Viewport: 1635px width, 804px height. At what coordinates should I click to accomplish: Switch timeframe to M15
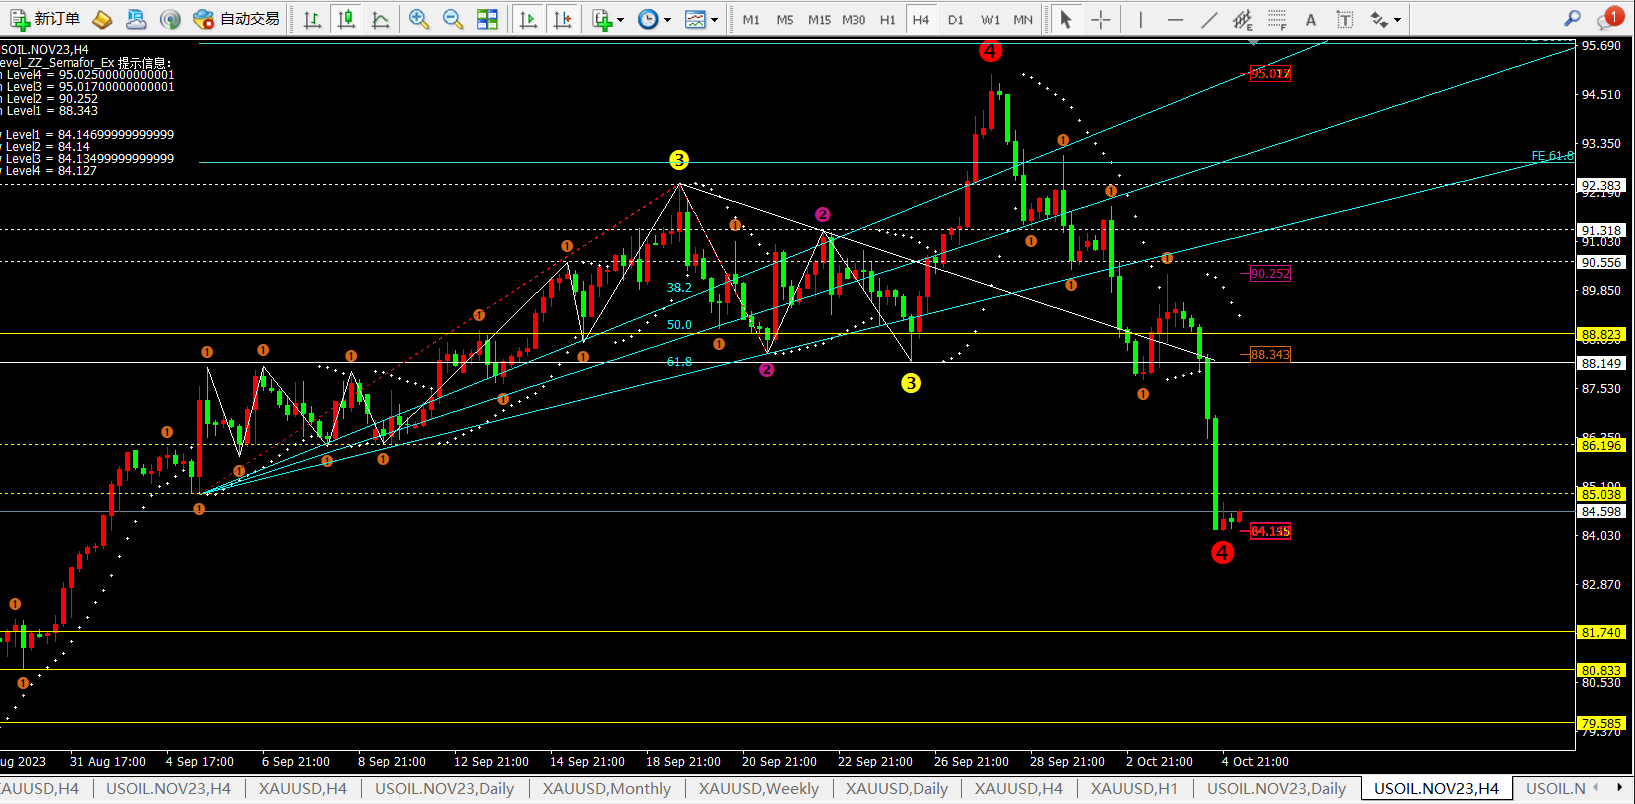(x=819, y=19)
